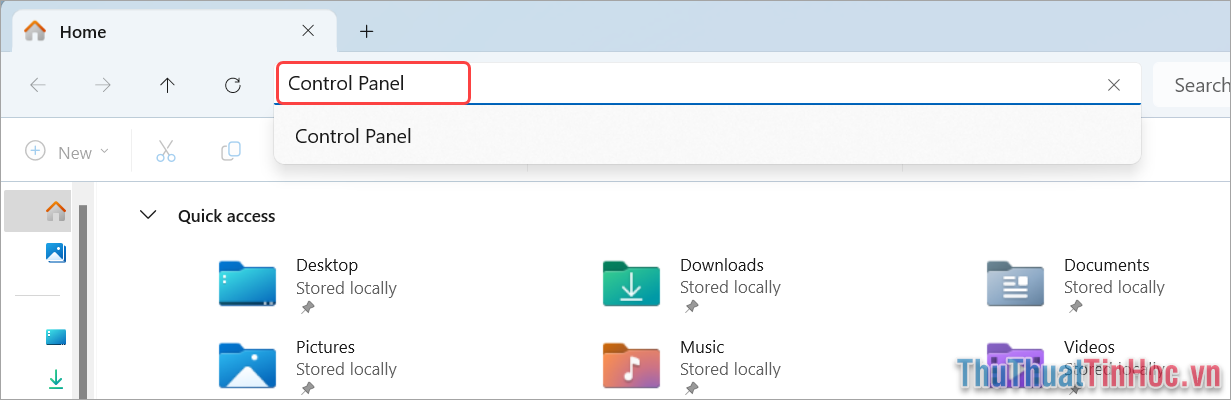Open Desktop shortcut in the sidebar
1231x400 pixels.
(x=56, y=337)
